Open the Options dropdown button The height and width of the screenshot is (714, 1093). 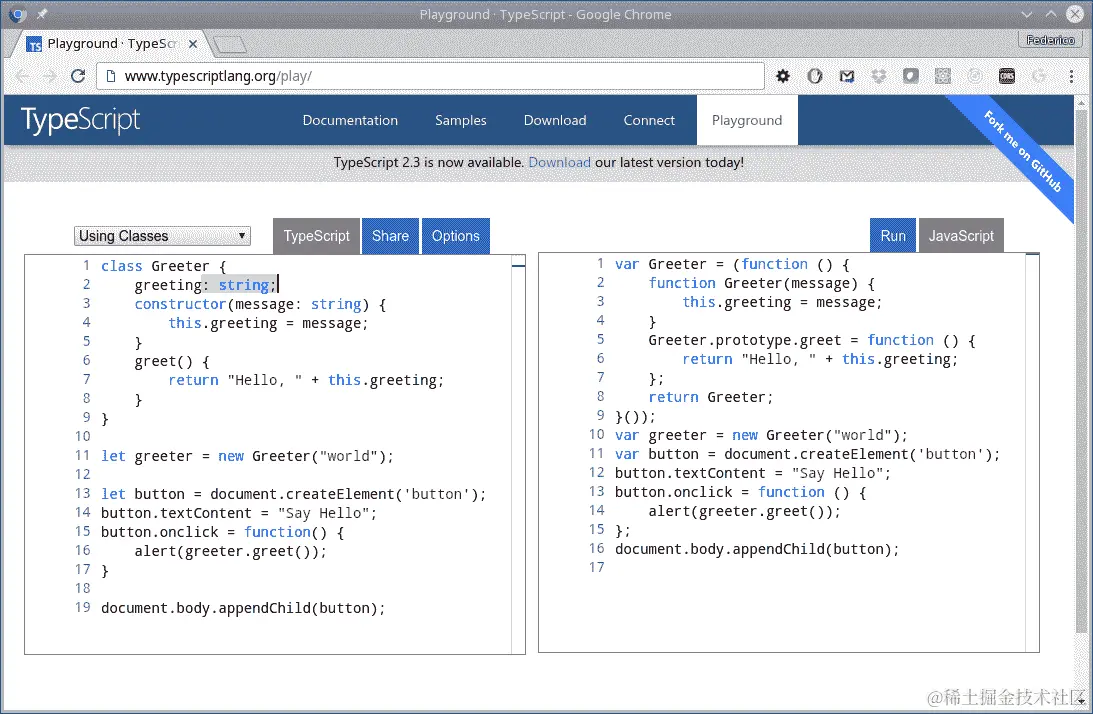pos(456,236)
